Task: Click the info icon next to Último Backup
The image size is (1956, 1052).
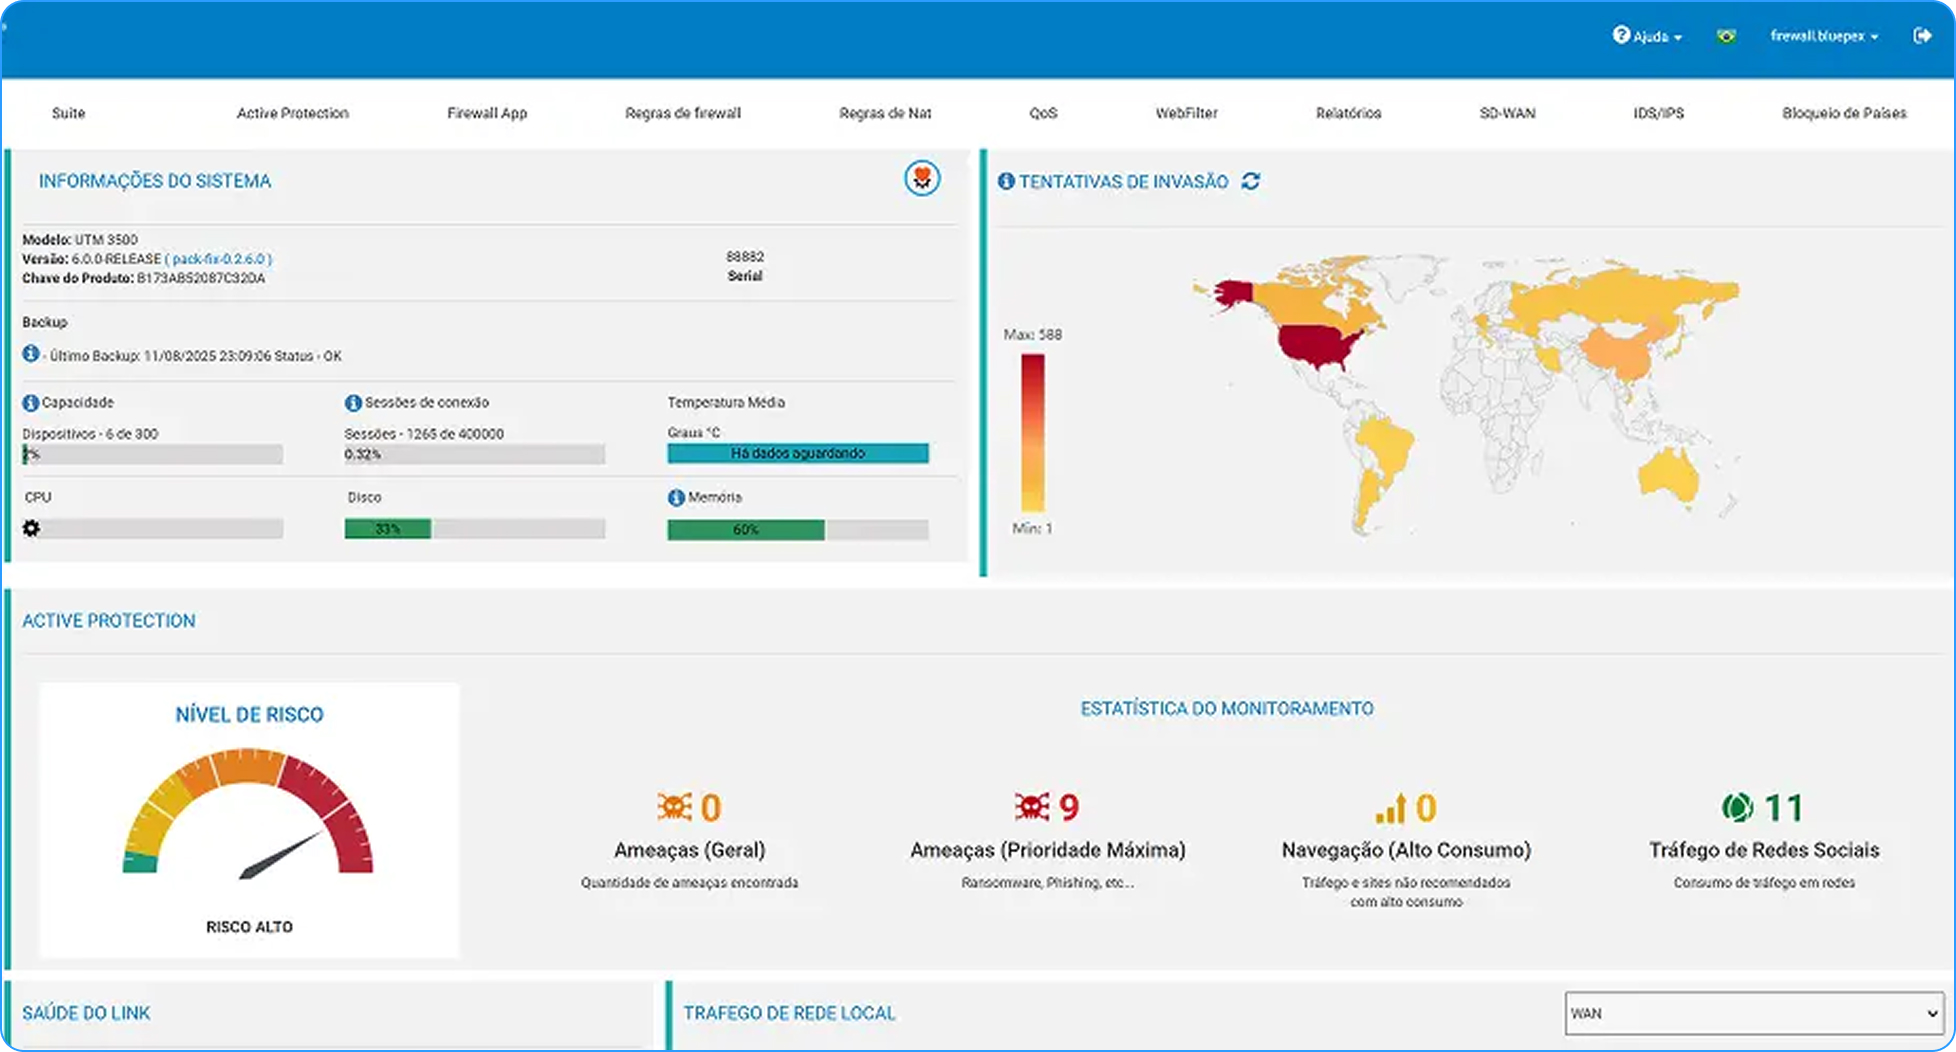Action: tap(31, 354)
